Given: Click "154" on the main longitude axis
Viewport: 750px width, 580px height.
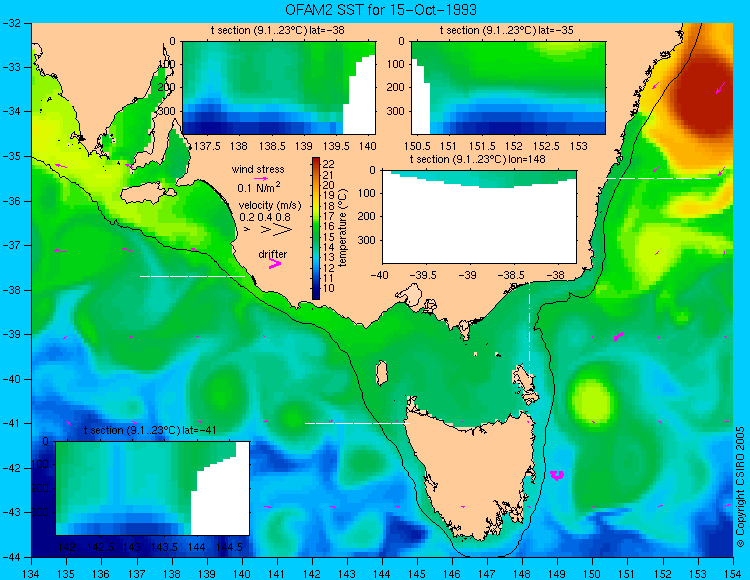Looking at the screenshot, I should point(733,574).
